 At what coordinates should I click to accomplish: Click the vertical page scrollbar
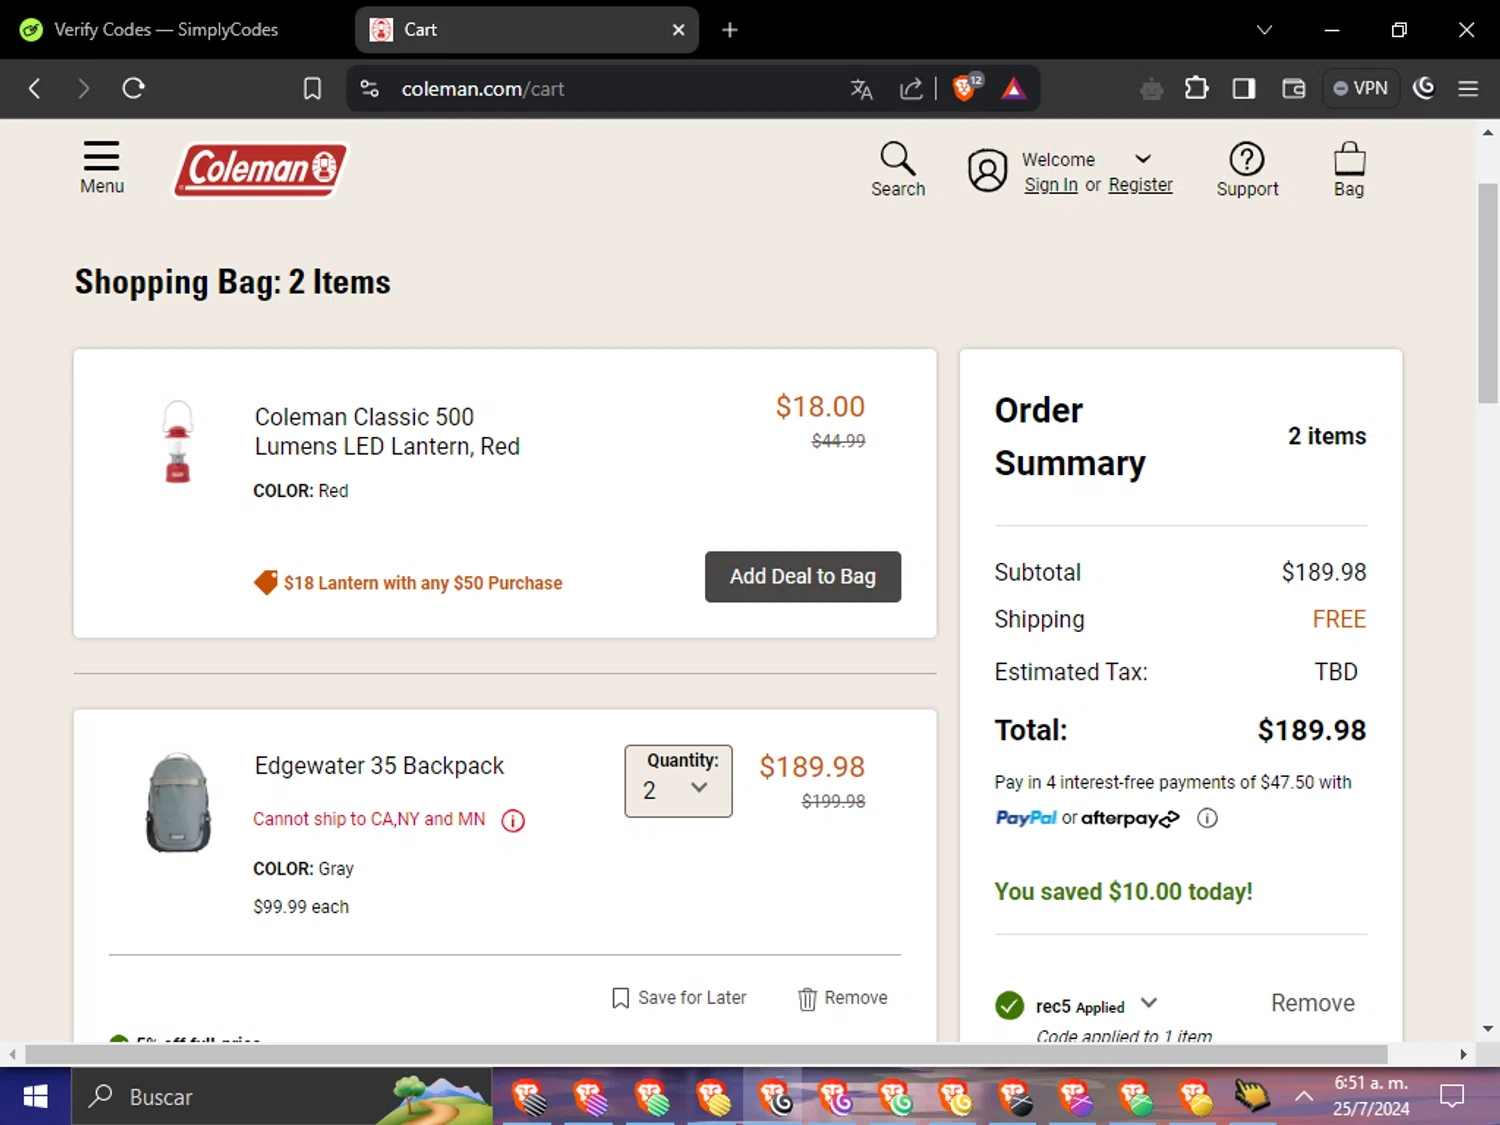tap(1488, 293)
